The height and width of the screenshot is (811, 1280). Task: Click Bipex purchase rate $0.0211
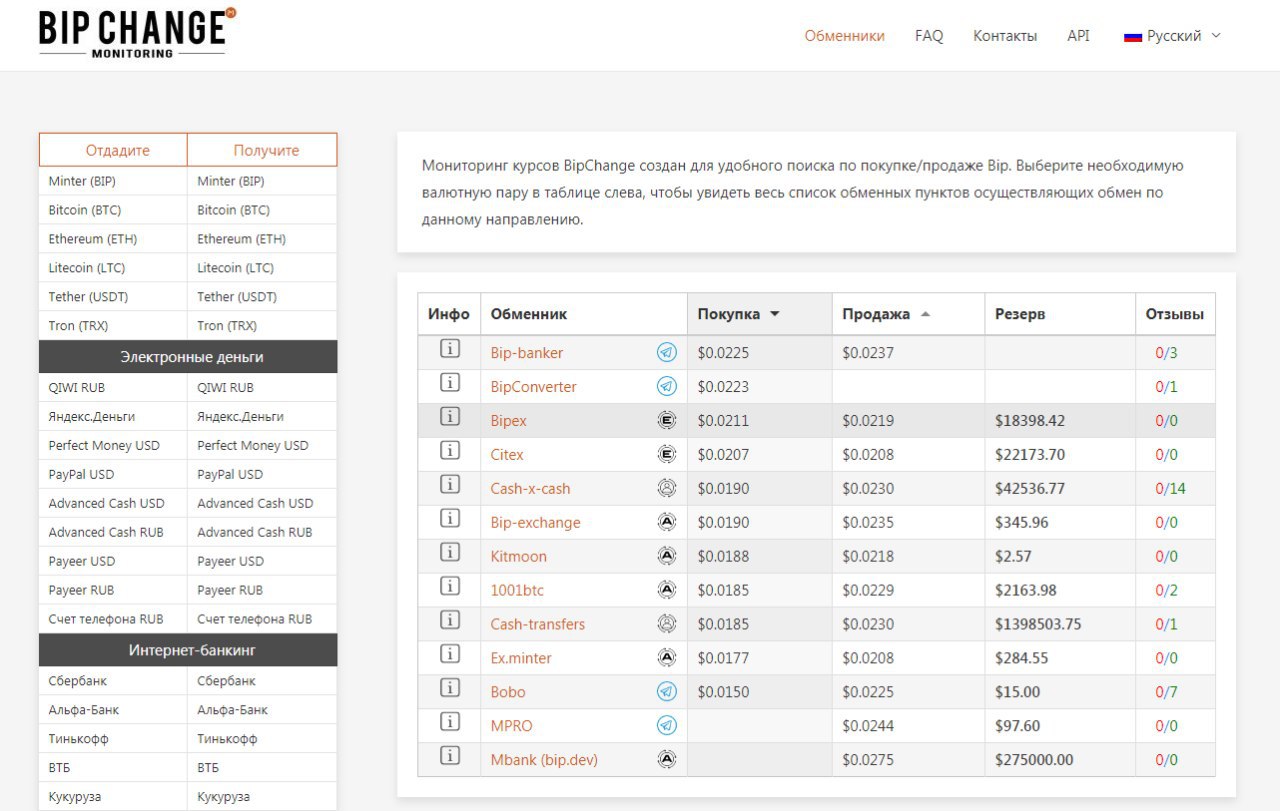tap(723, 420)
